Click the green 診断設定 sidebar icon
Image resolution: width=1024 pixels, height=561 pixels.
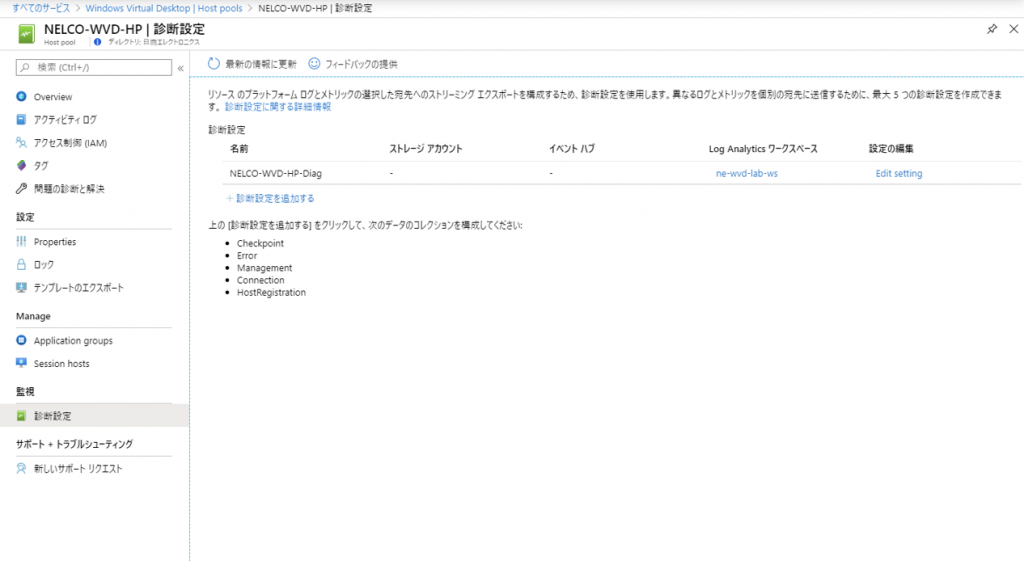pyautogui.click(x=22, y=415)
